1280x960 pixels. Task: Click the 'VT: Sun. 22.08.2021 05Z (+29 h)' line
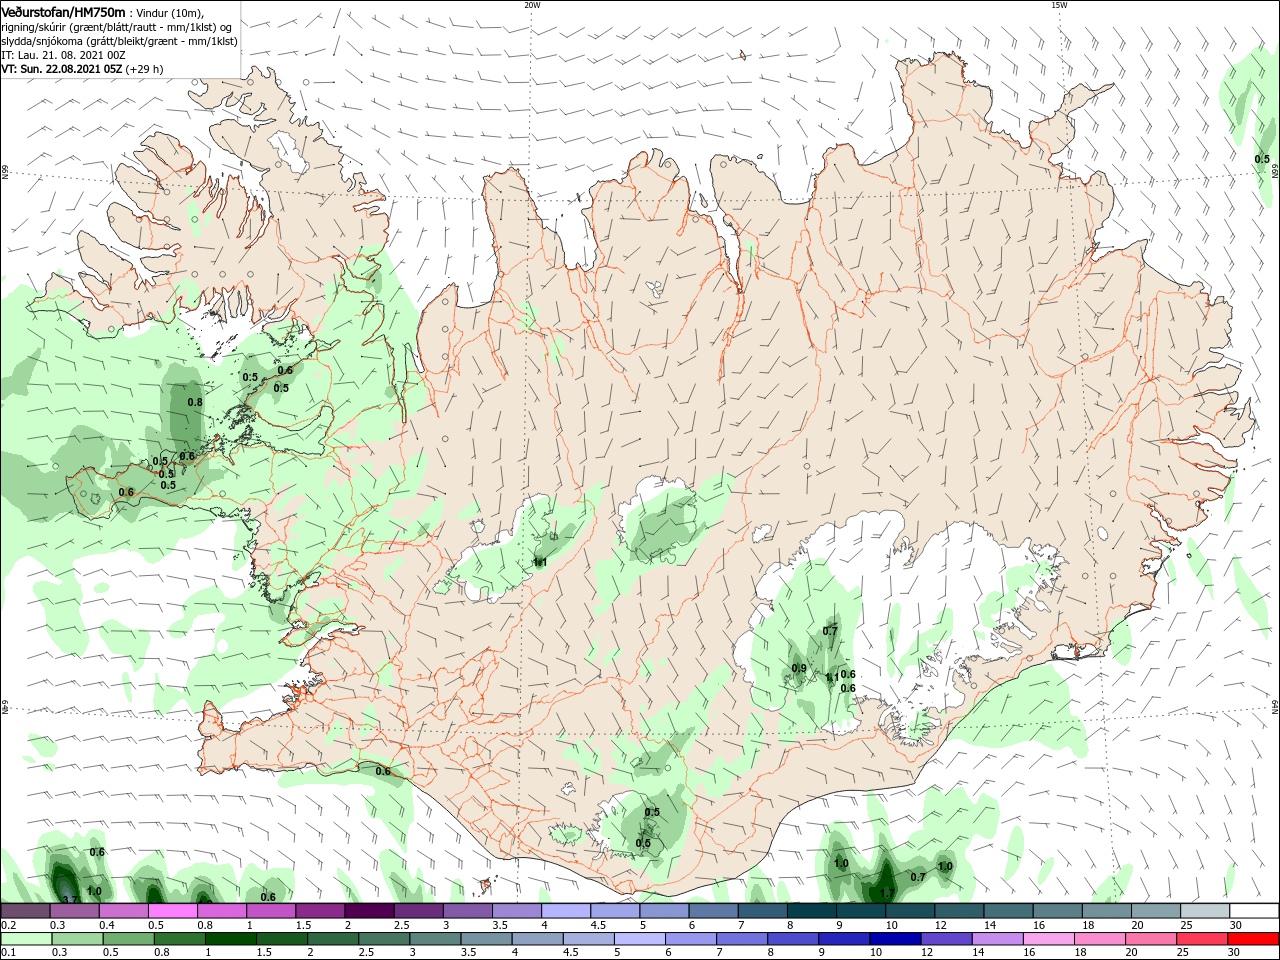pyautogui.click(x=82, y=69)
